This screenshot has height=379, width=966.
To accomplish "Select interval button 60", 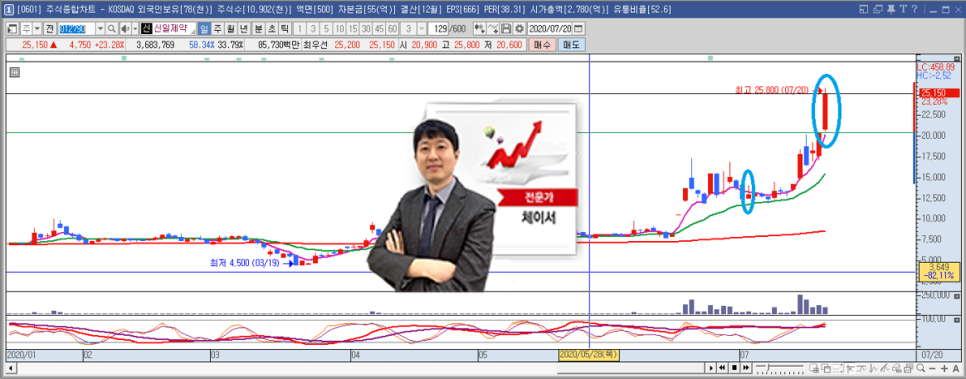I will point(392,29).
